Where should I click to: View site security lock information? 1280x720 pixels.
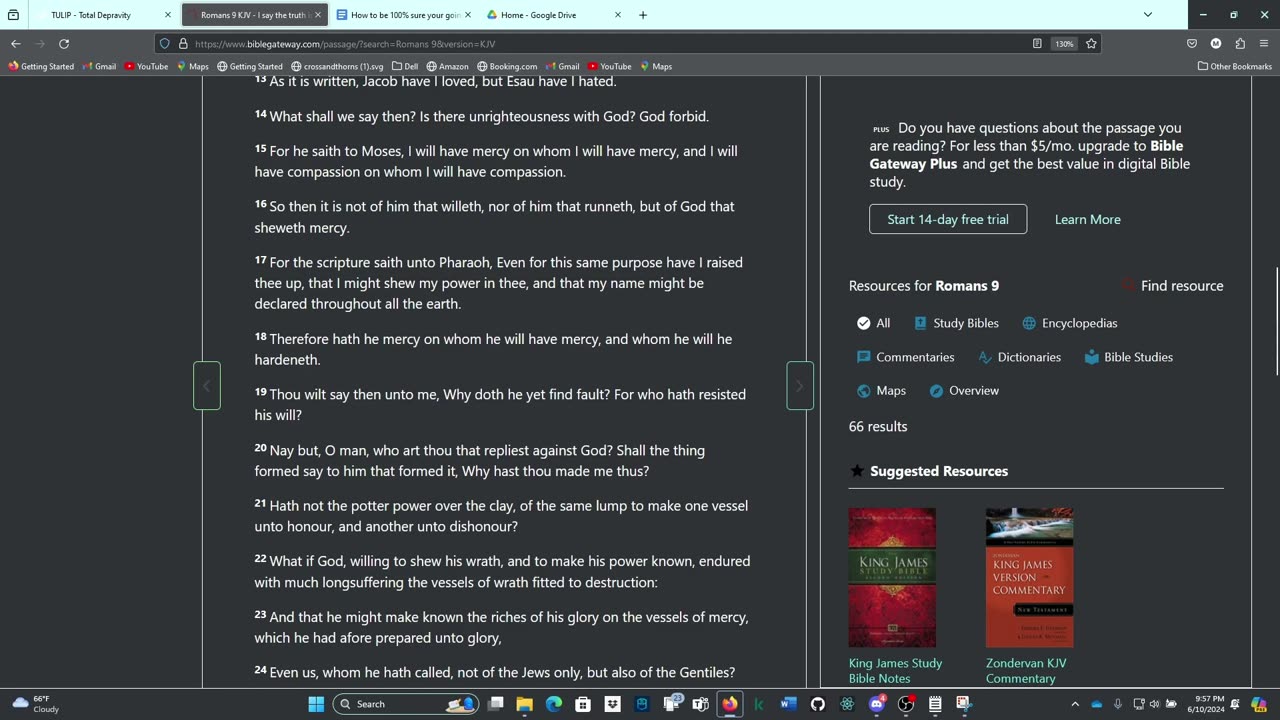[183, 44]
